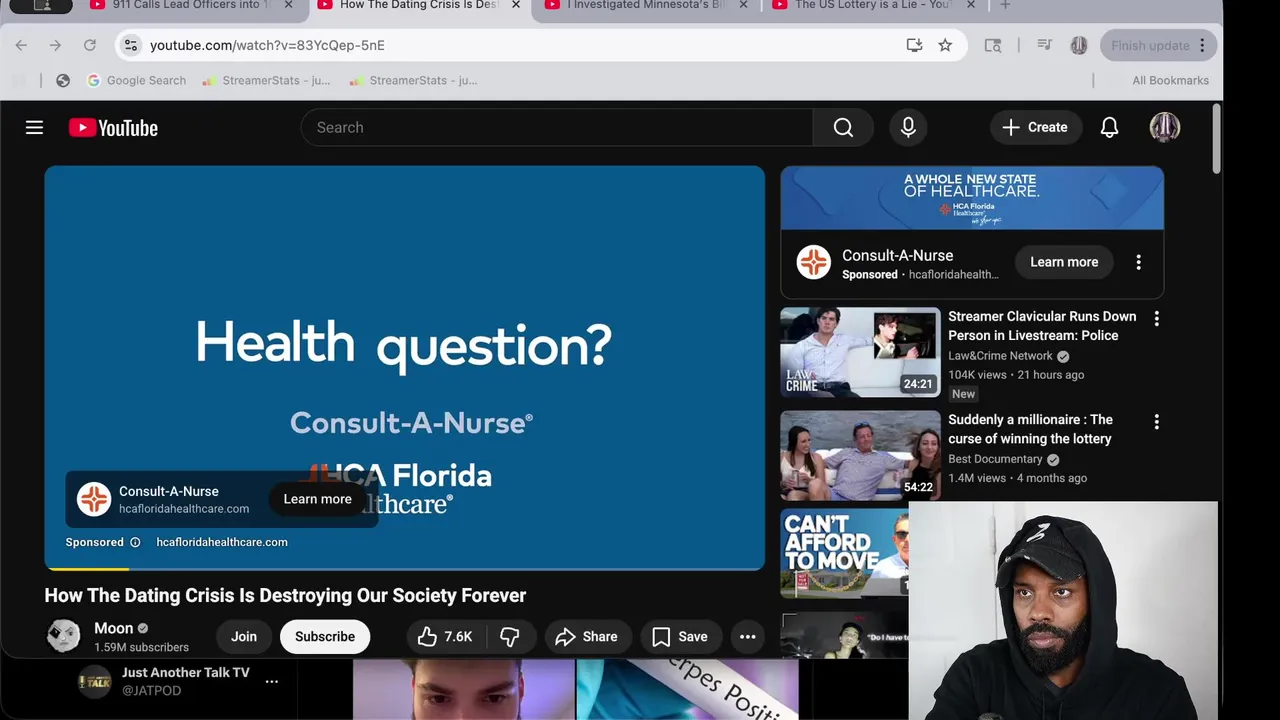Image resolution: width=1280 pixels, height=720 pixels.
Task: Bookmark this page with star icon
Action: click(945, 45)
